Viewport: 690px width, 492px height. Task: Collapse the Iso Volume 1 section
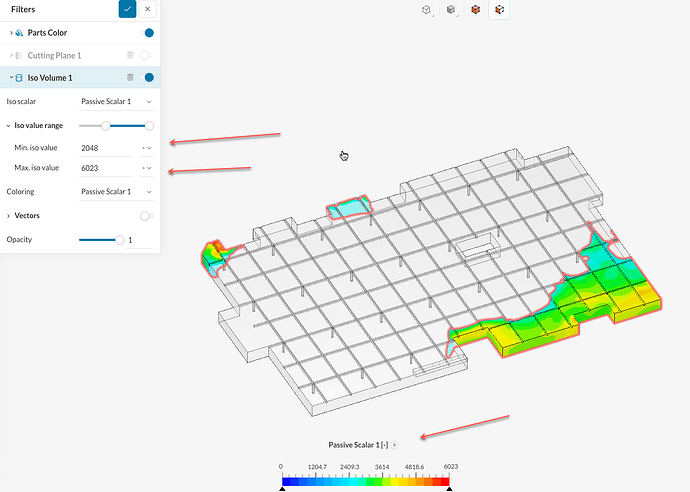click(x=11, y=77)
